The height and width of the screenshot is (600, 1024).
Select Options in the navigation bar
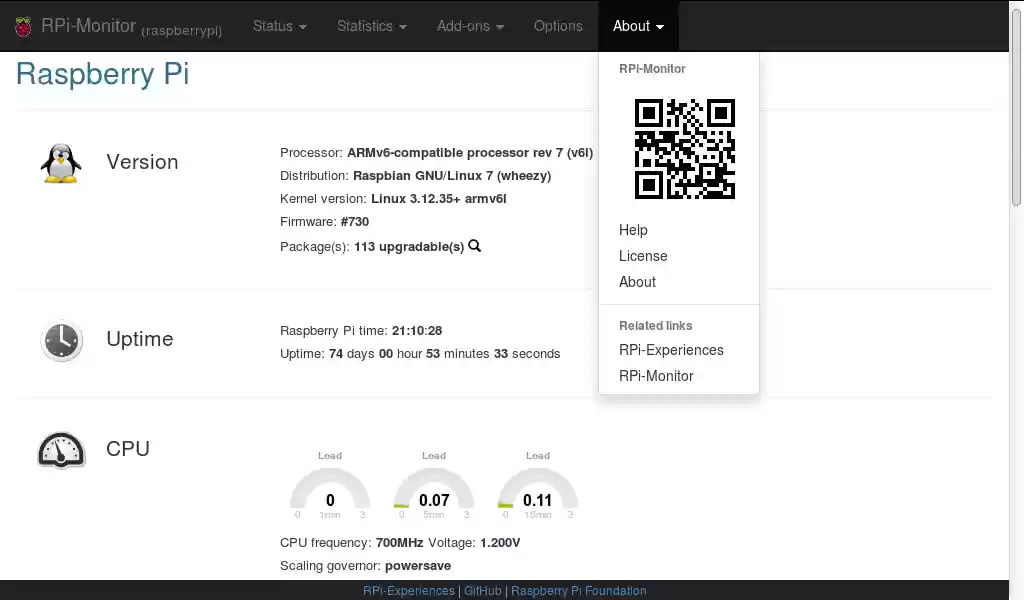[x=558, y=26]
